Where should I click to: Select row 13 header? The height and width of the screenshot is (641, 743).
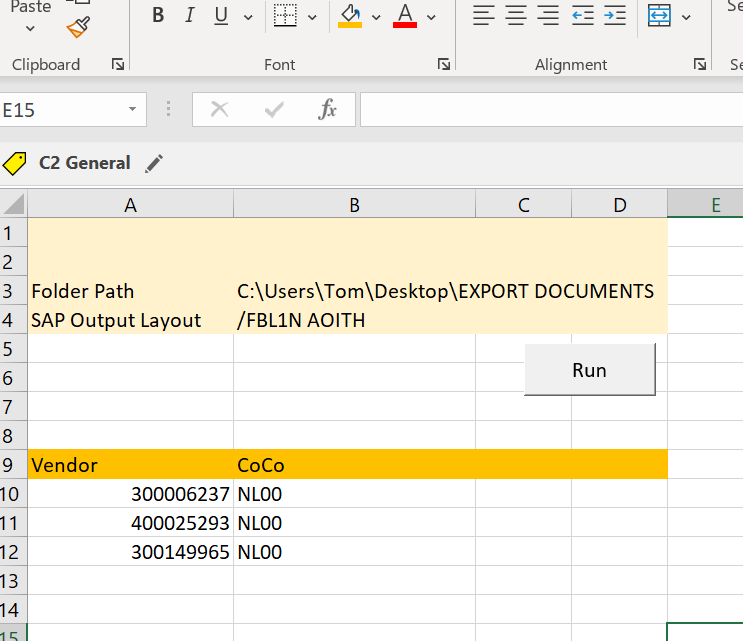pos(13,581)
